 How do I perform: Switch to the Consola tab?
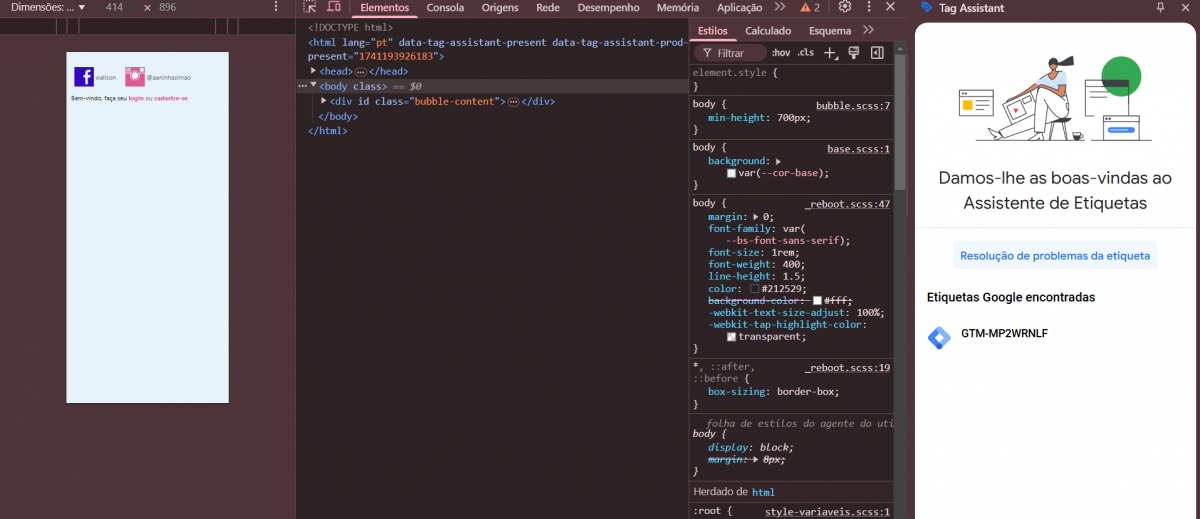[445, 7]
